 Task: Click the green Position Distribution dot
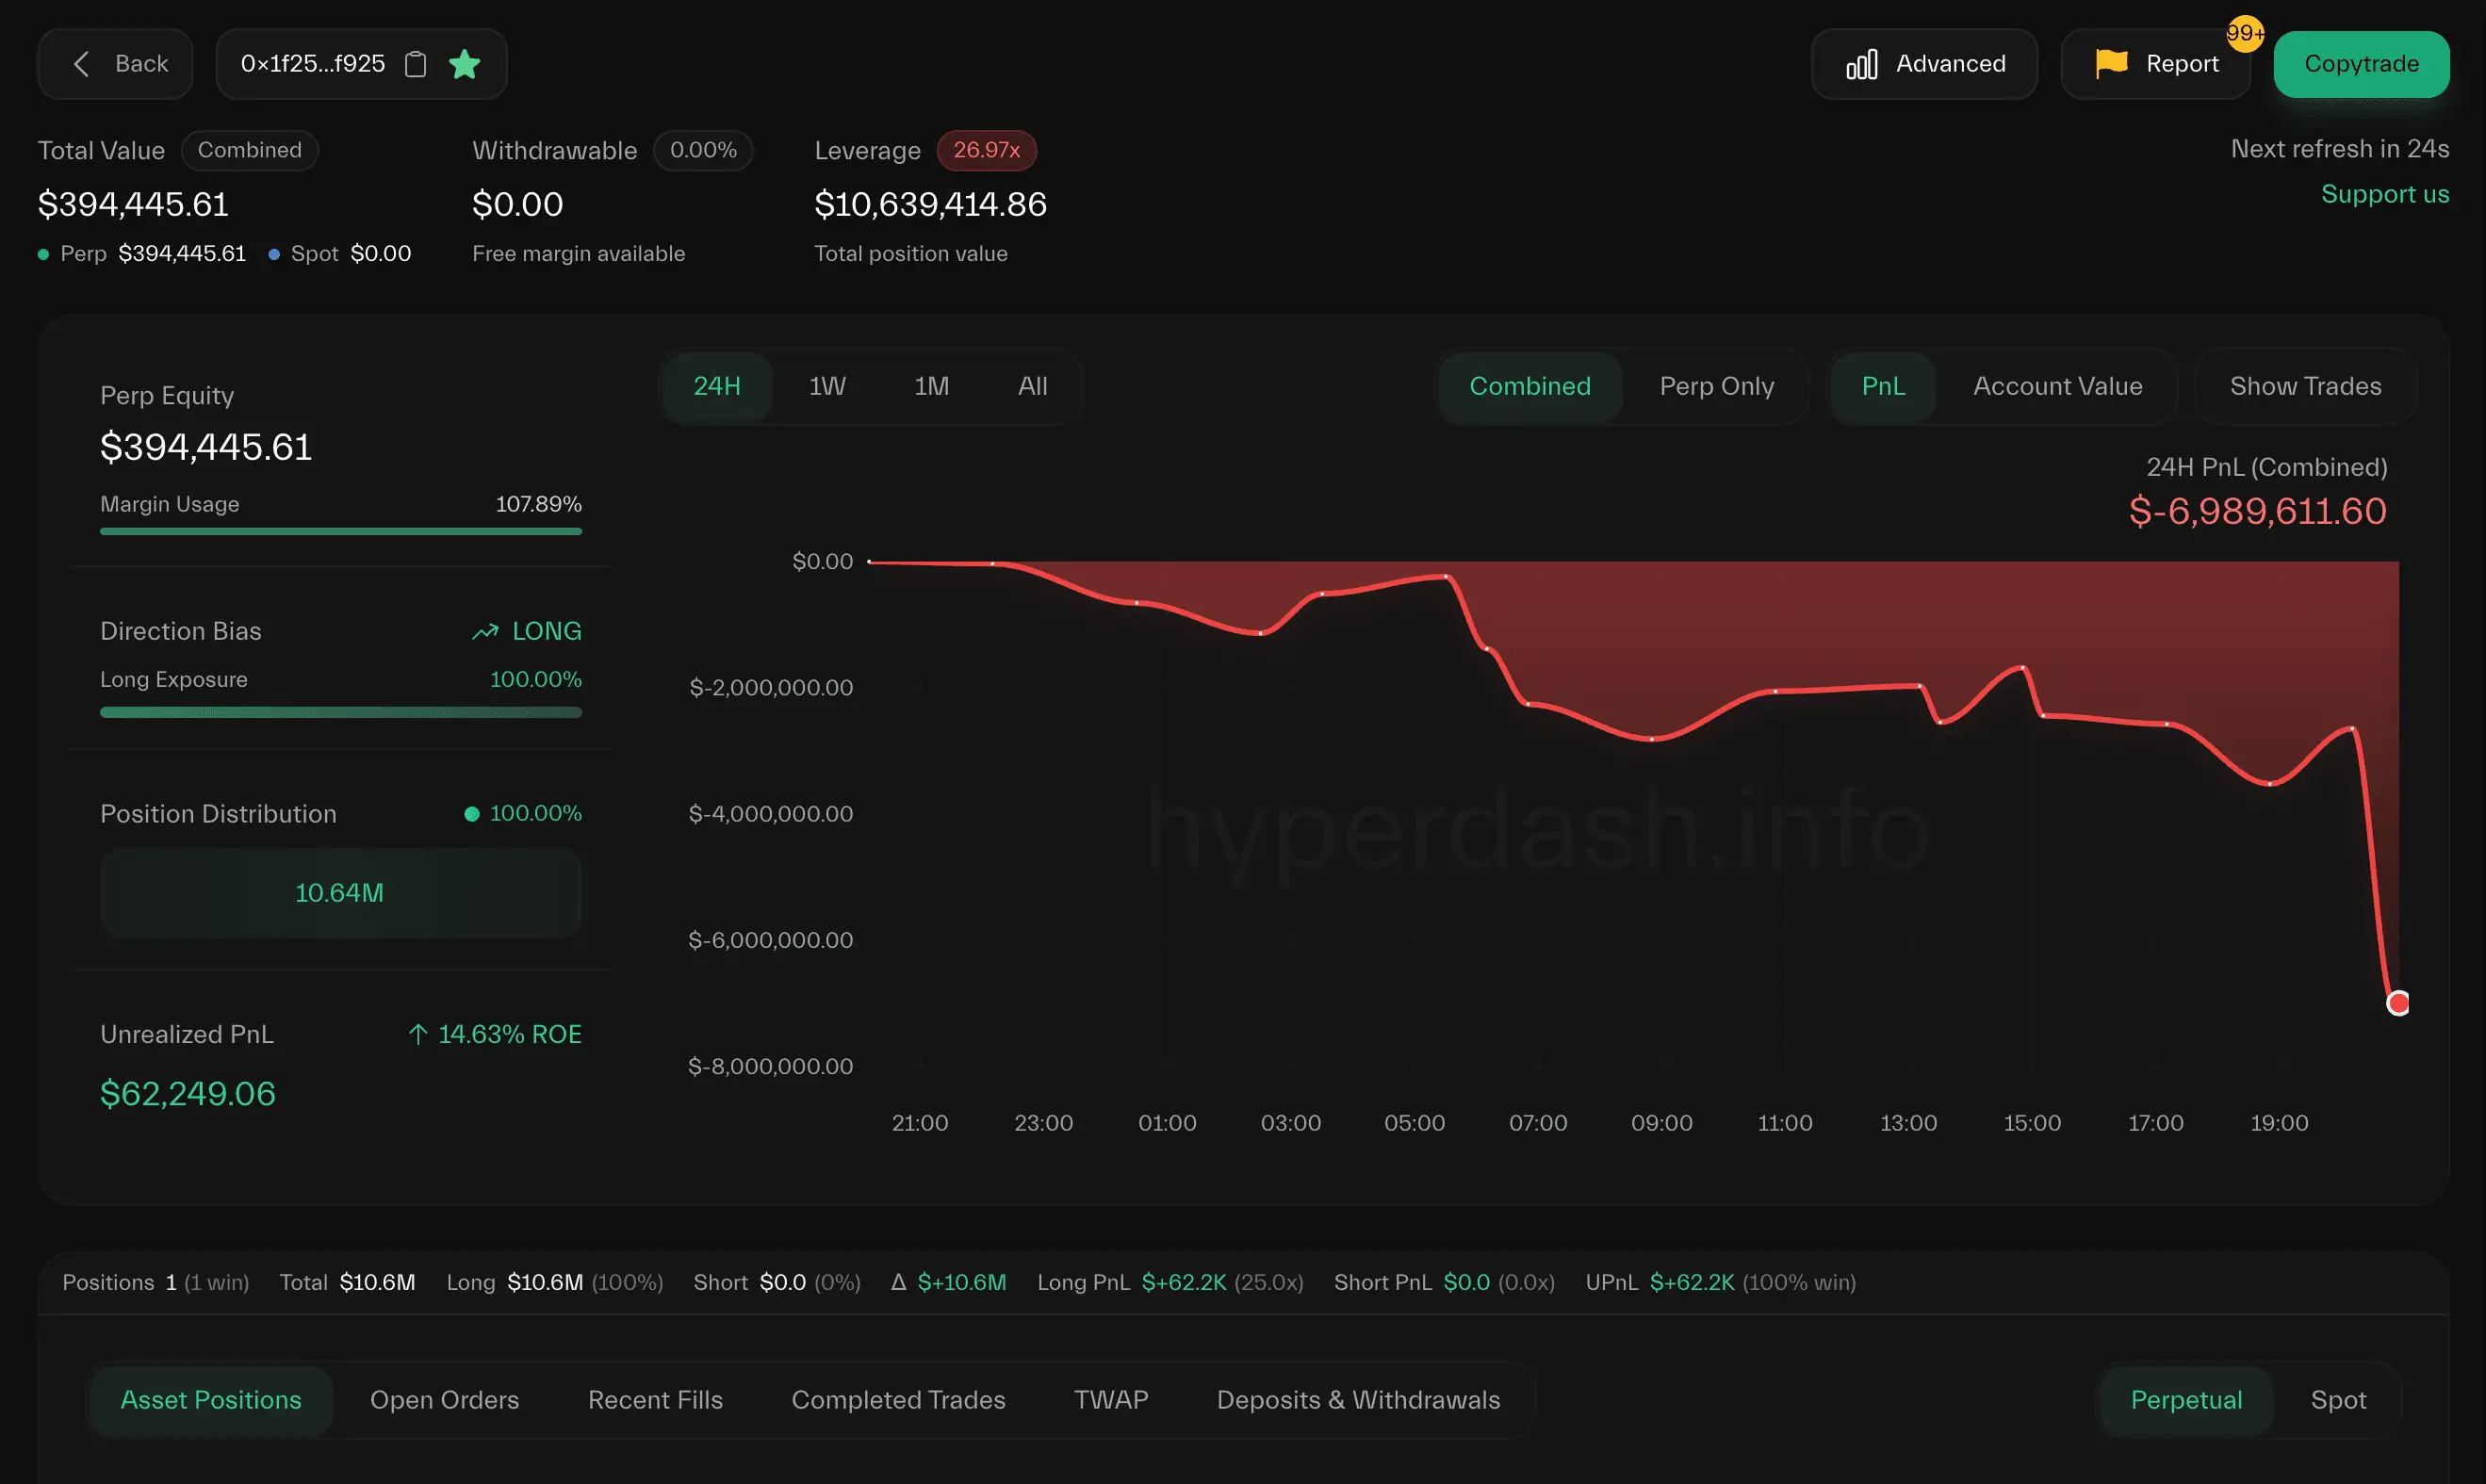(472, 814)
